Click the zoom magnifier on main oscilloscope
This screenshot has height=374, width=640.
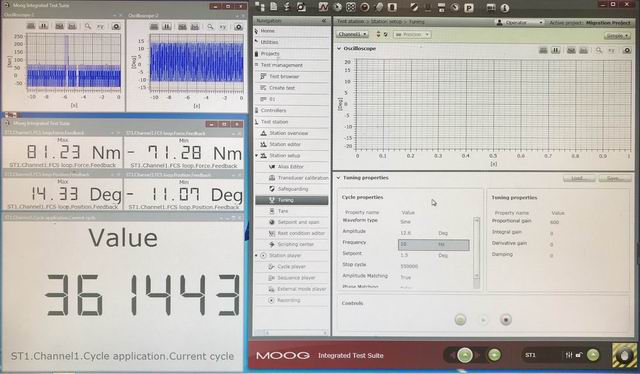pyautogui.click(x=599, y=50)
